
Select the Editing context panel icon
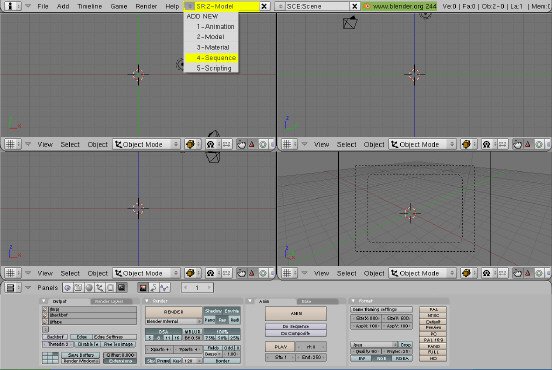coord(111,288)
